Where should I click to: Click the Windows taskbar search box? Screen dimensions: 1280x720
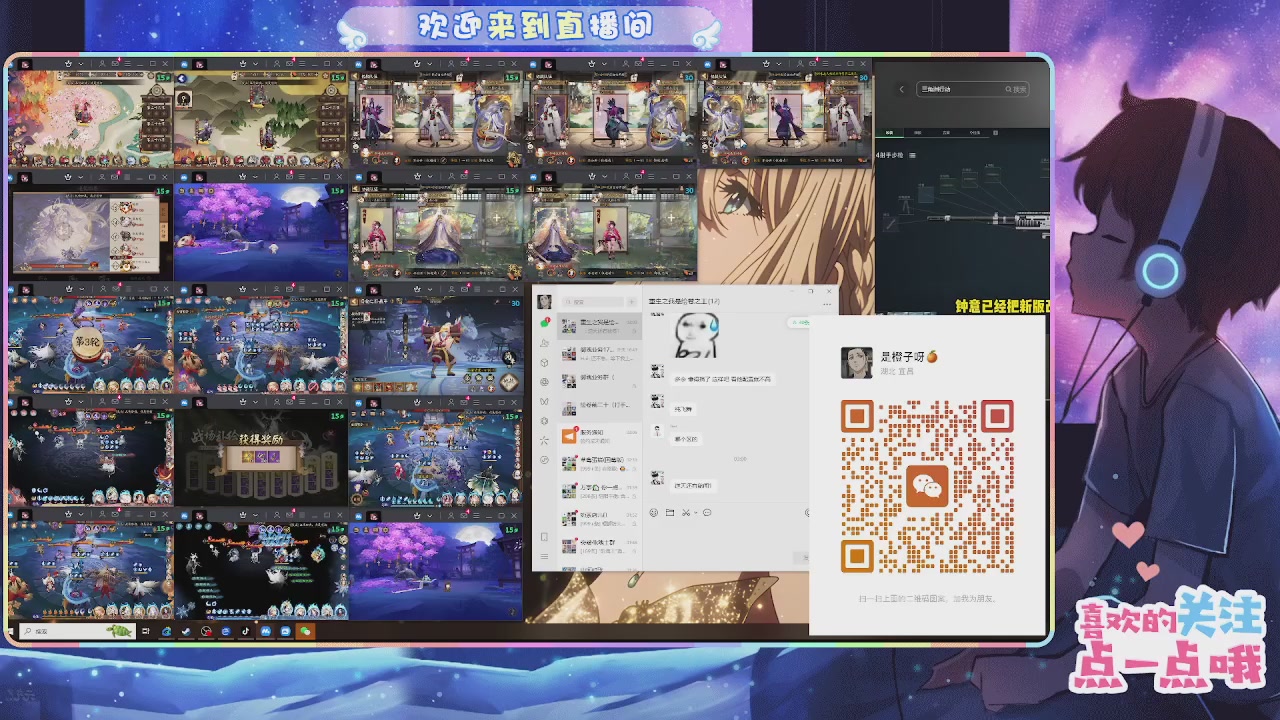pos(77,631)
